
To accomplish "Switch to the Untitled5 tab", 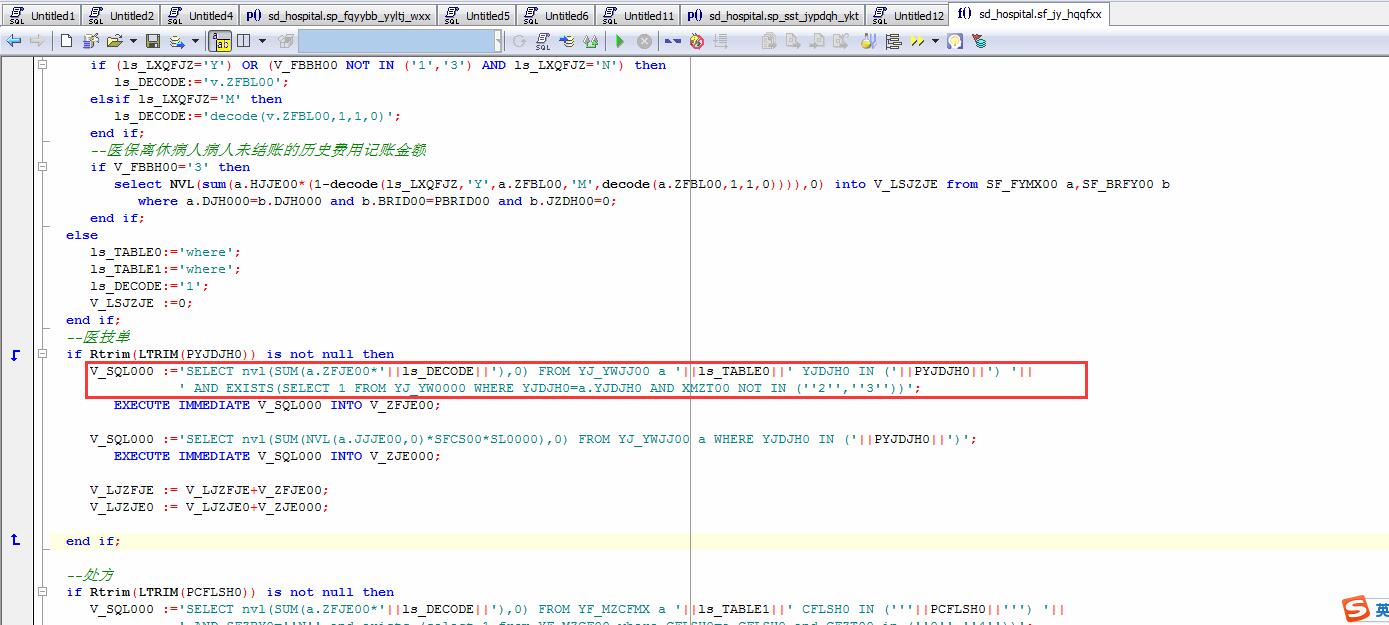I will click(477, 15).
